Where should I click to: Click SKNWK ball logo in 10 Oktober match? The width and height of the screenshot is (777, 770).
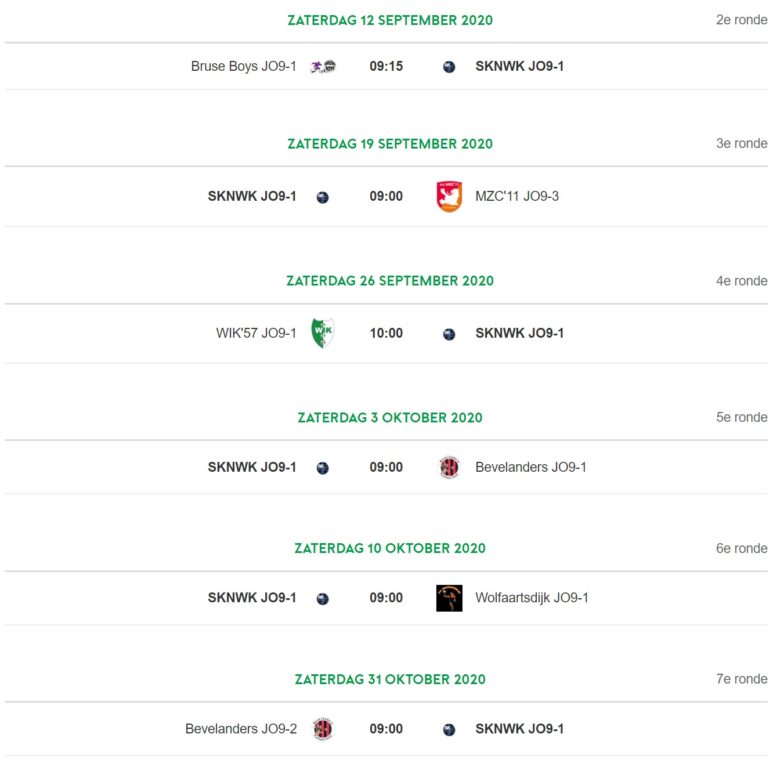pos(323,599)
